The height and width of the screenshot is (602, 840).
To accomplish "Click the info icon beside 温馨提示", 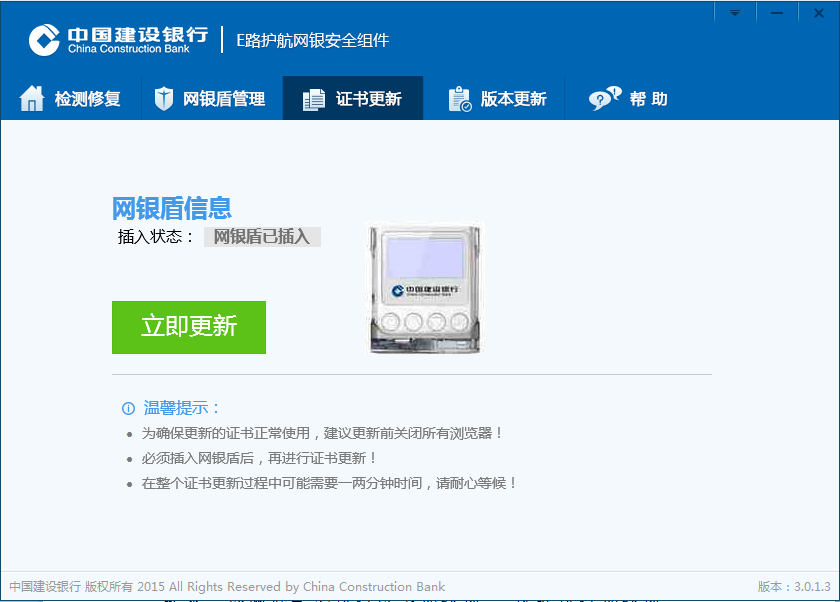I will (x=128, y=409).
